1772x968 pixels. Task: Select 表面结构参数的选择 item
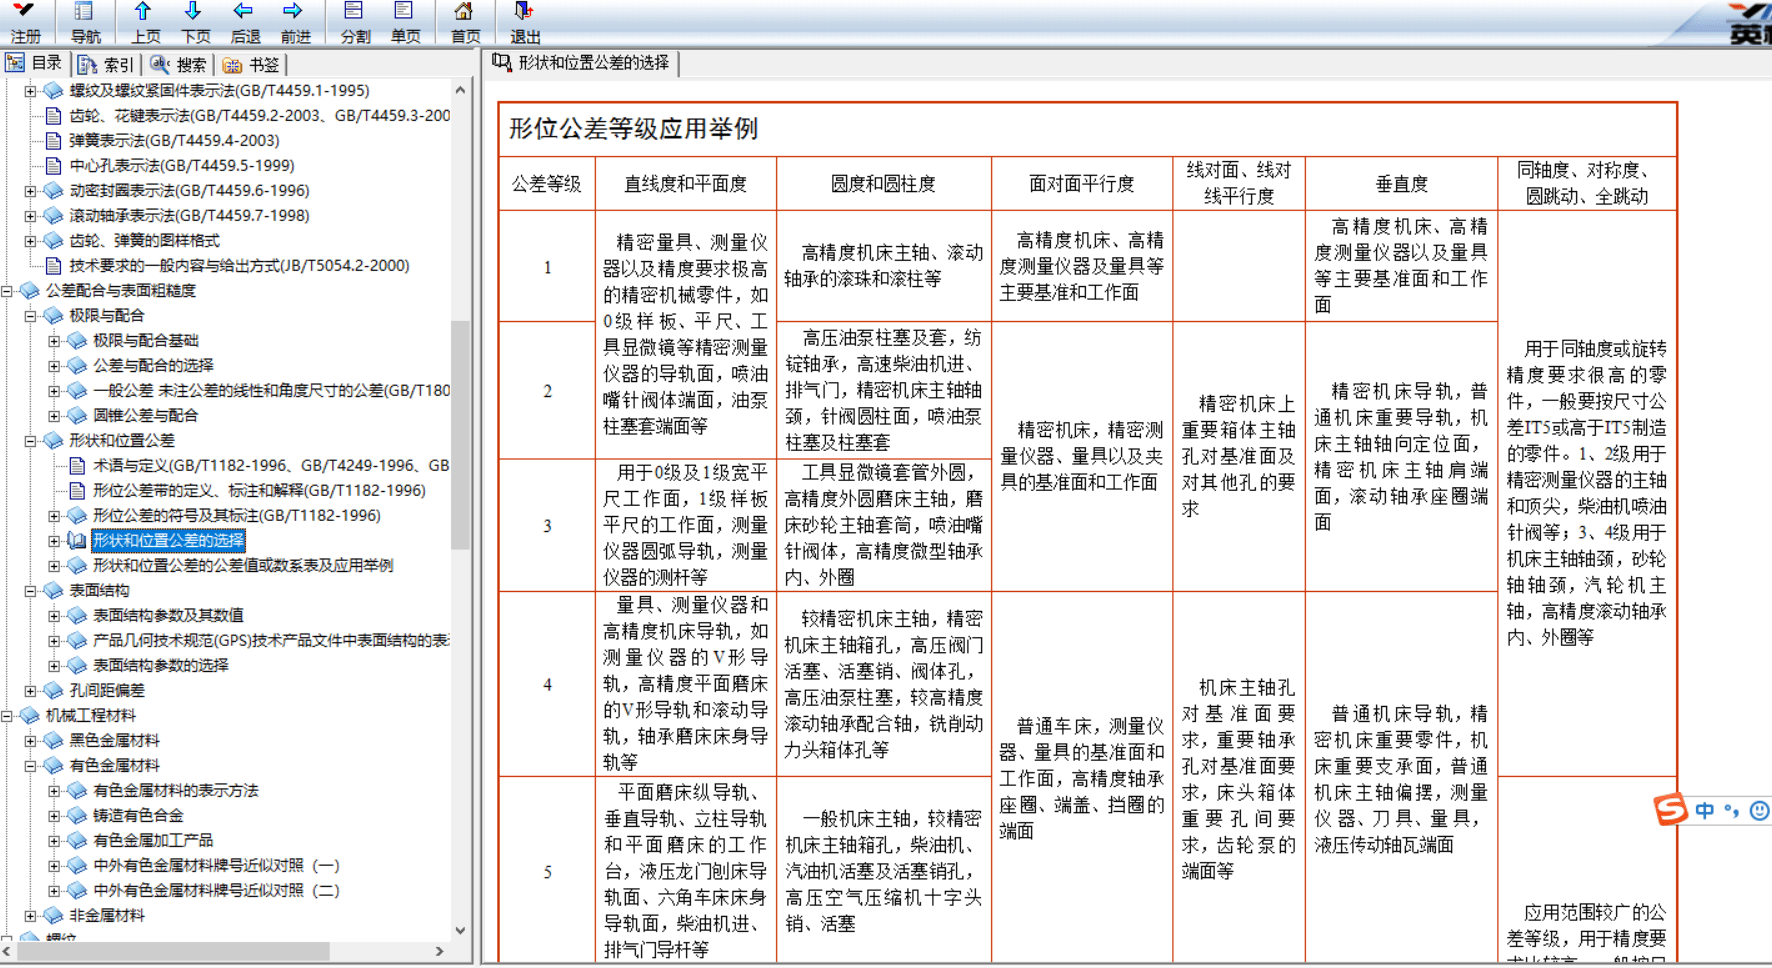click(x=160, y=666)
